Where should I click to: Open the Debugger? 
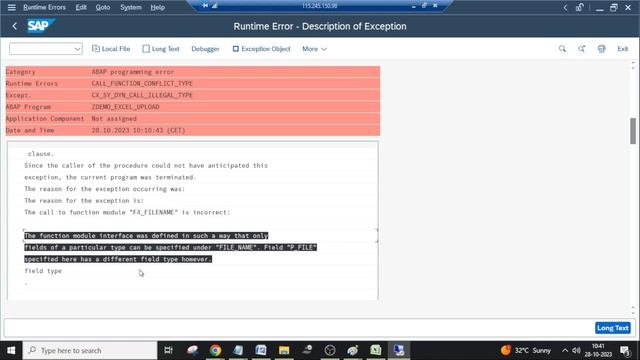click(x=205, y=49)
